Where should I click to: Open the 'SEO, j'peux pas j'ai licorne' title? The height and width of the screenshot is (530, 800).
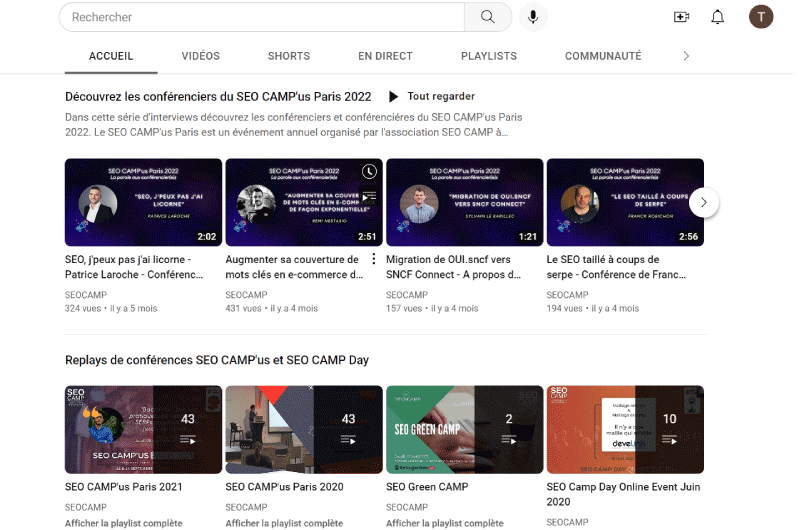134,267
